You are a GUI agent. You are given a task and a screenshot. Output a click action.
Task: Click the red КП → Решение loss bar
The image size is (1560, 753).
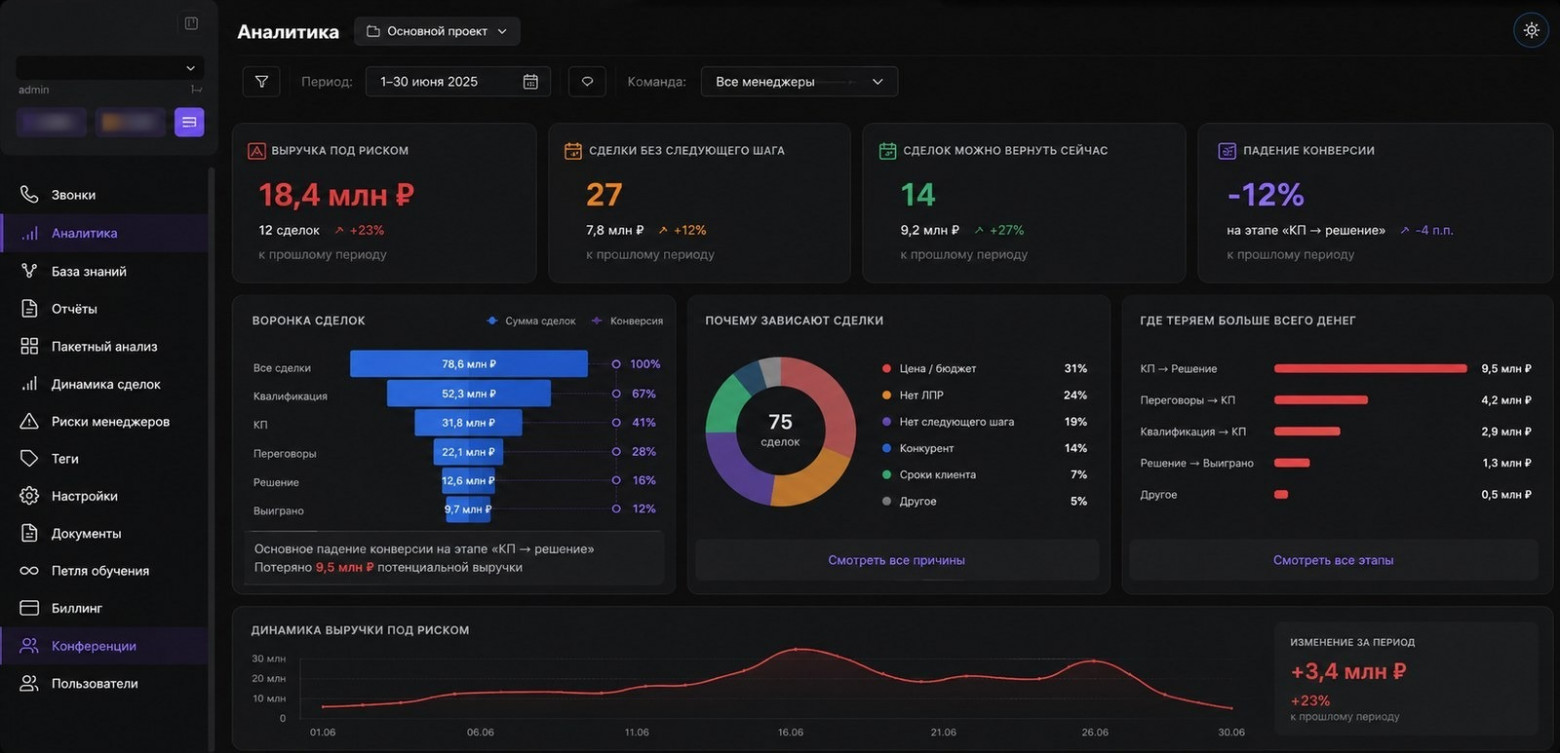coord(1370,369)
